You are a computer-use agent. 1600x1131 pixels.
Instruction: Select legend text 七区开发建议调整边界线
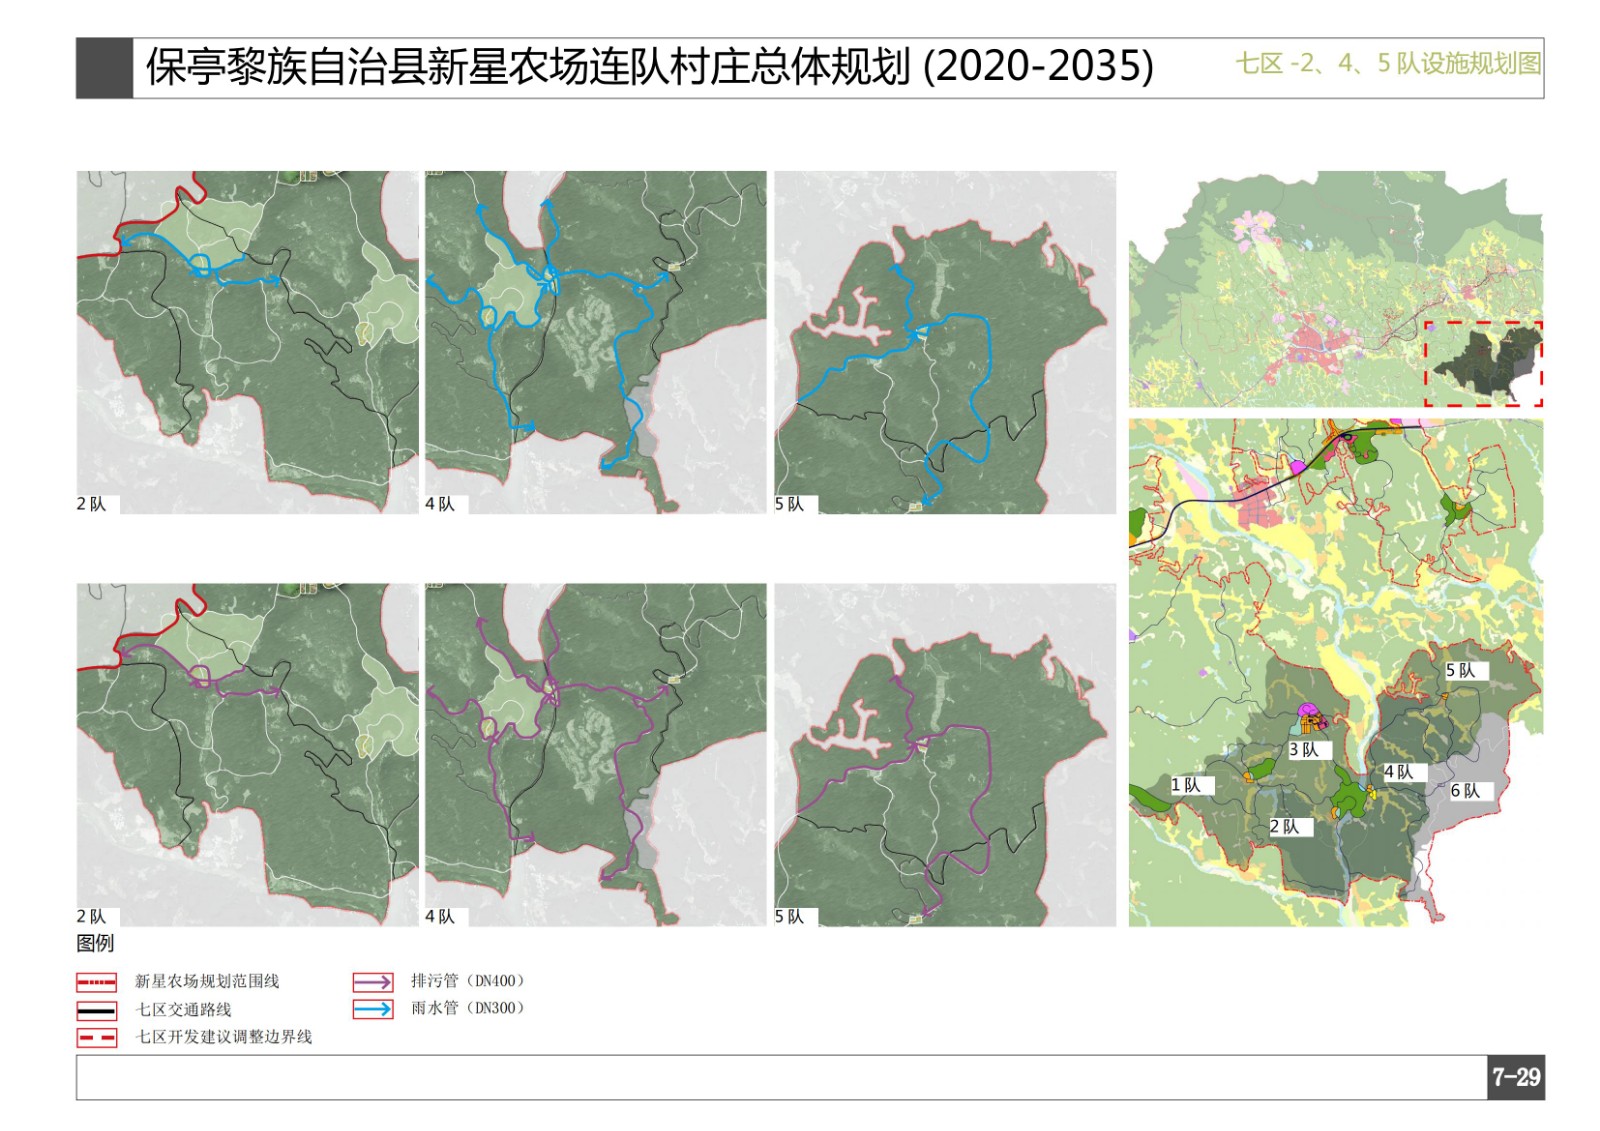click(x=224, y=1037)
